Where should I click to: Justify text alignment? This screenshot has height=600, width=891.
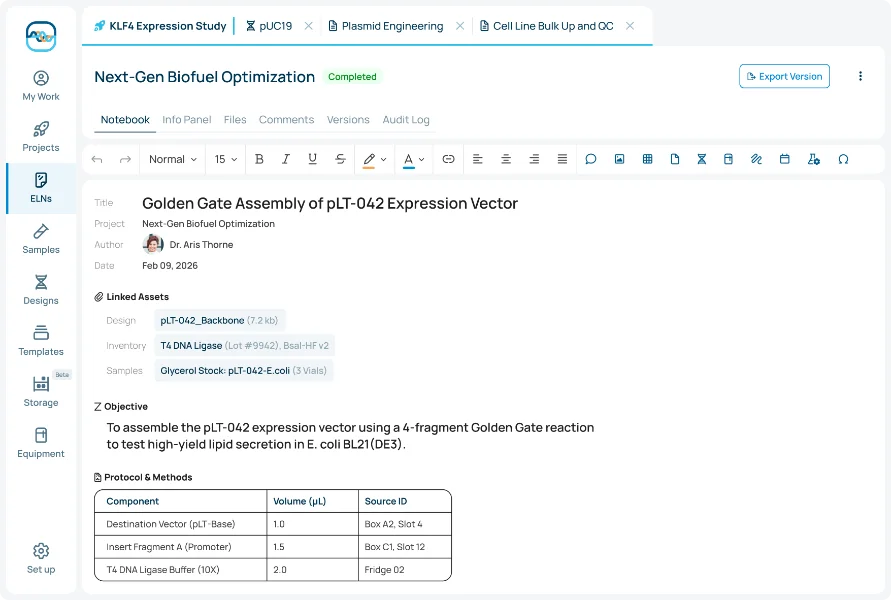pos(562,159)
